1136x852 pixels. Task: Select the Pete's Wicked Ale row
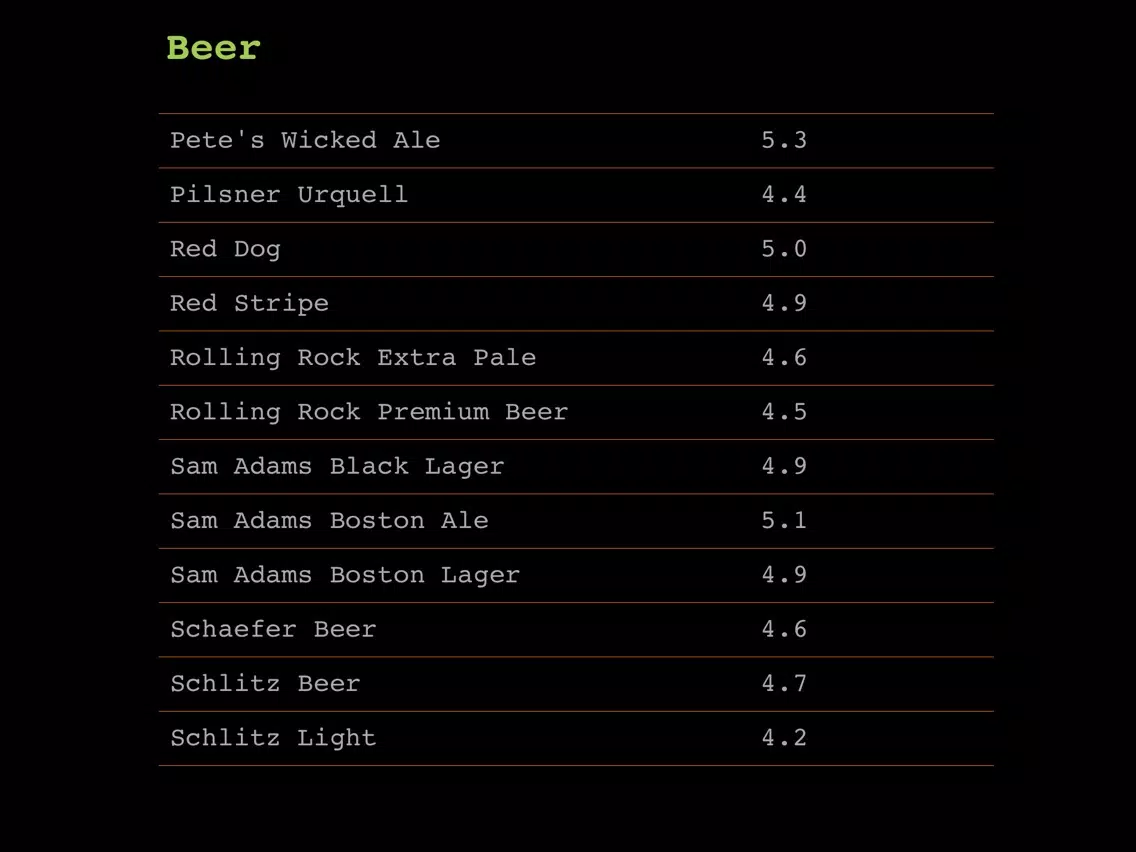(576, 141)
